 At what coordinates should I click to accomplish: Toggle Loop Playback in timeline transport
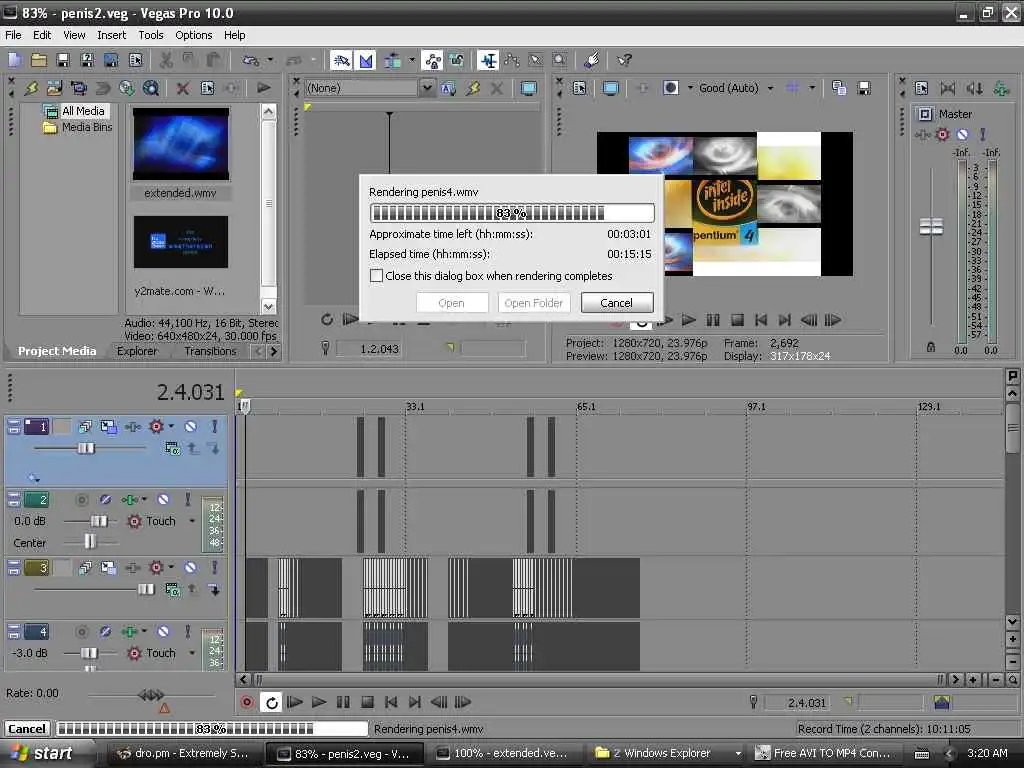pos(271,702)
